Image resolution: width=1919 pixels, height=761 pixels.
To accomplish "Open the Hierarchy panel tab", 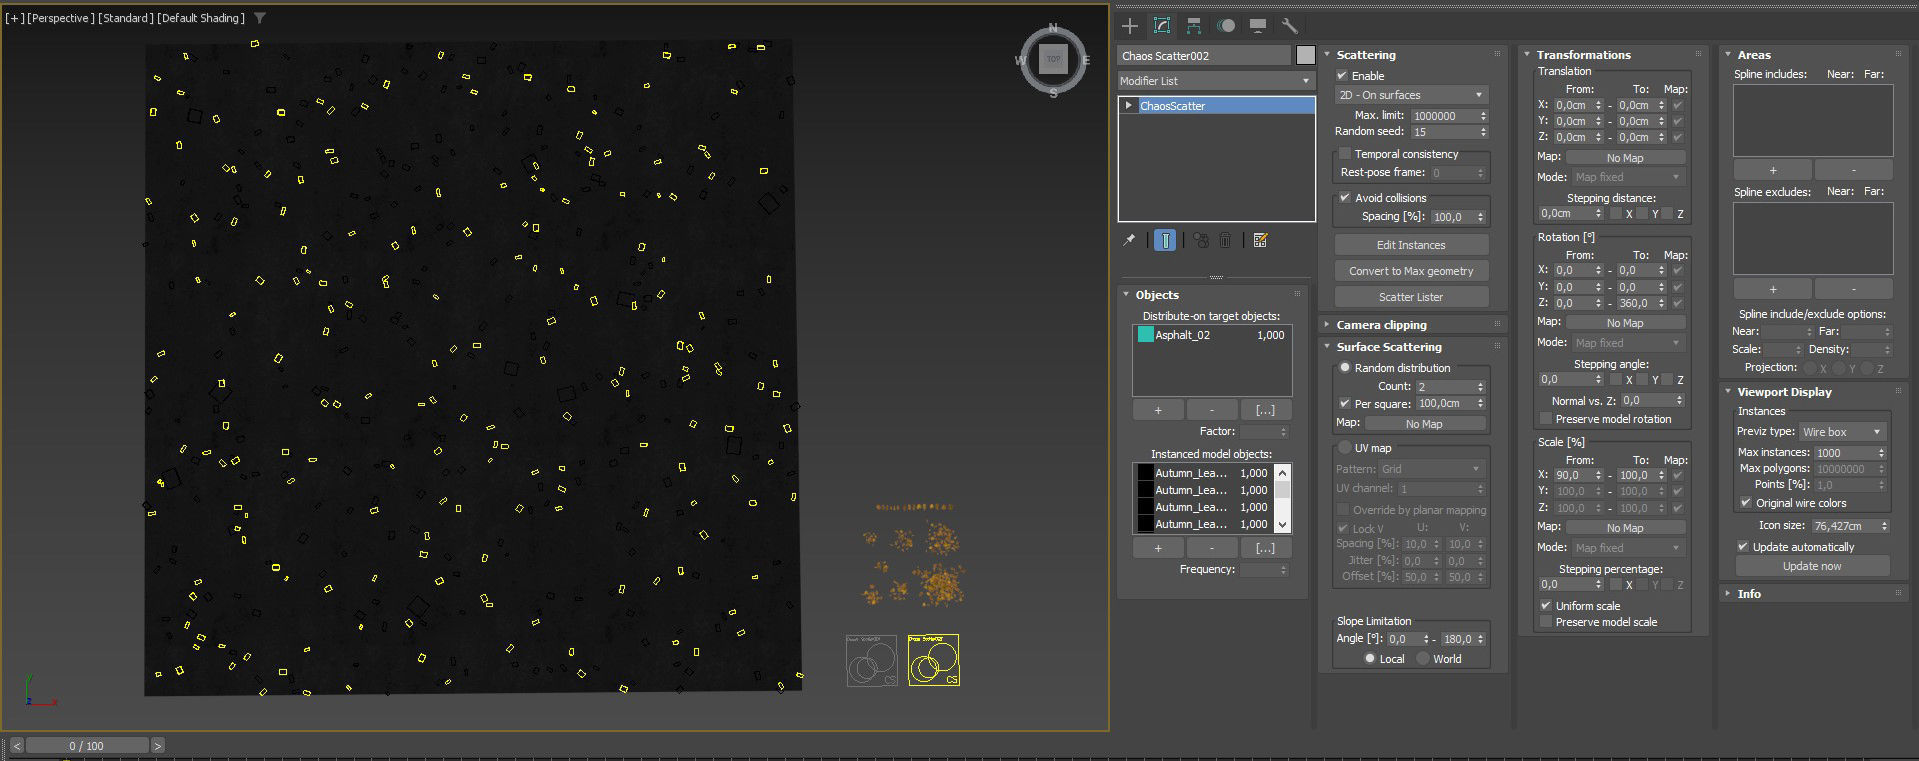I will point(1194,26).
